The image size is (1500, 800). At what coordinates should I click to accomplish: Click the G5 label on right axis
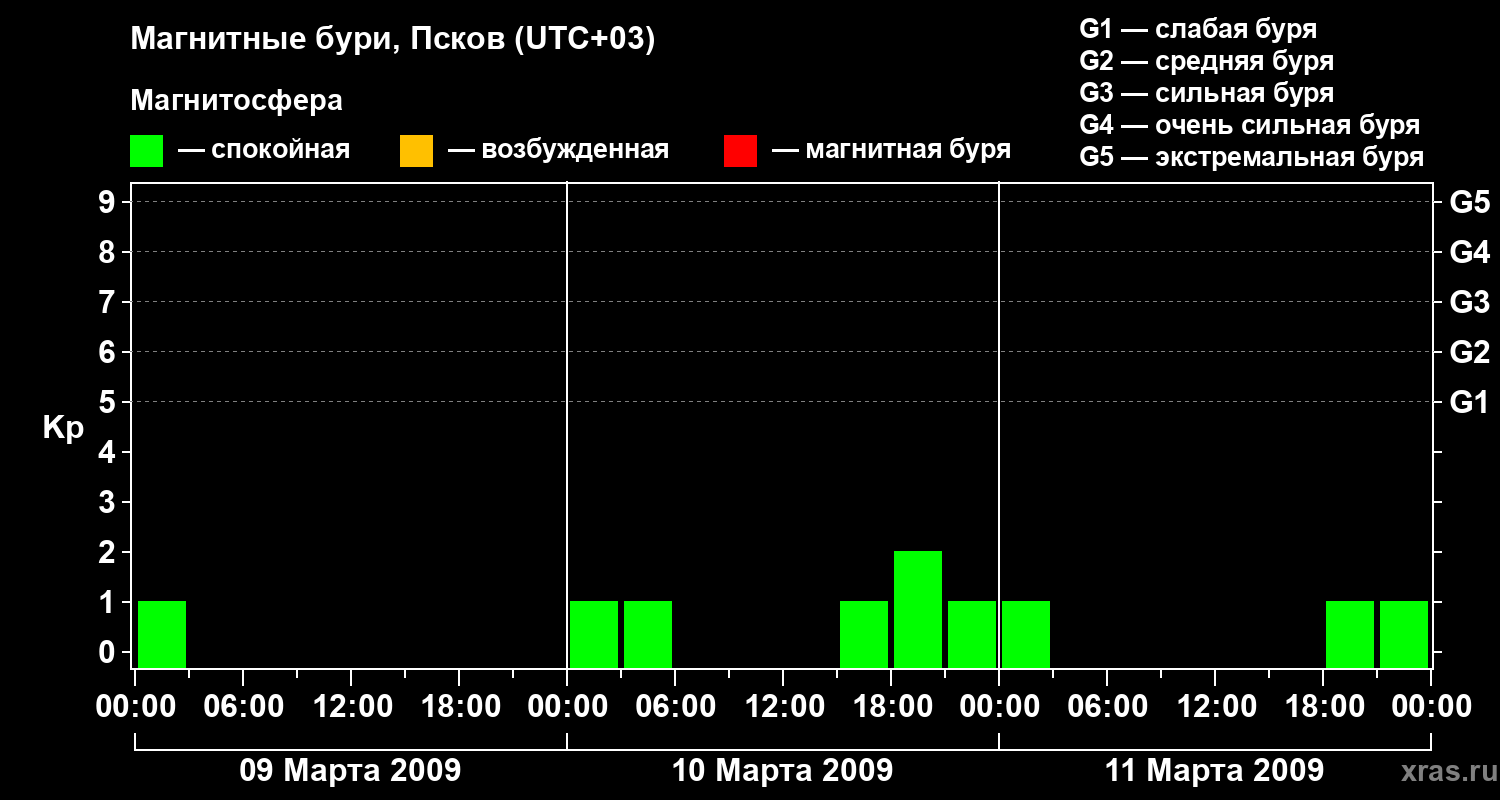coord(1469,202)
